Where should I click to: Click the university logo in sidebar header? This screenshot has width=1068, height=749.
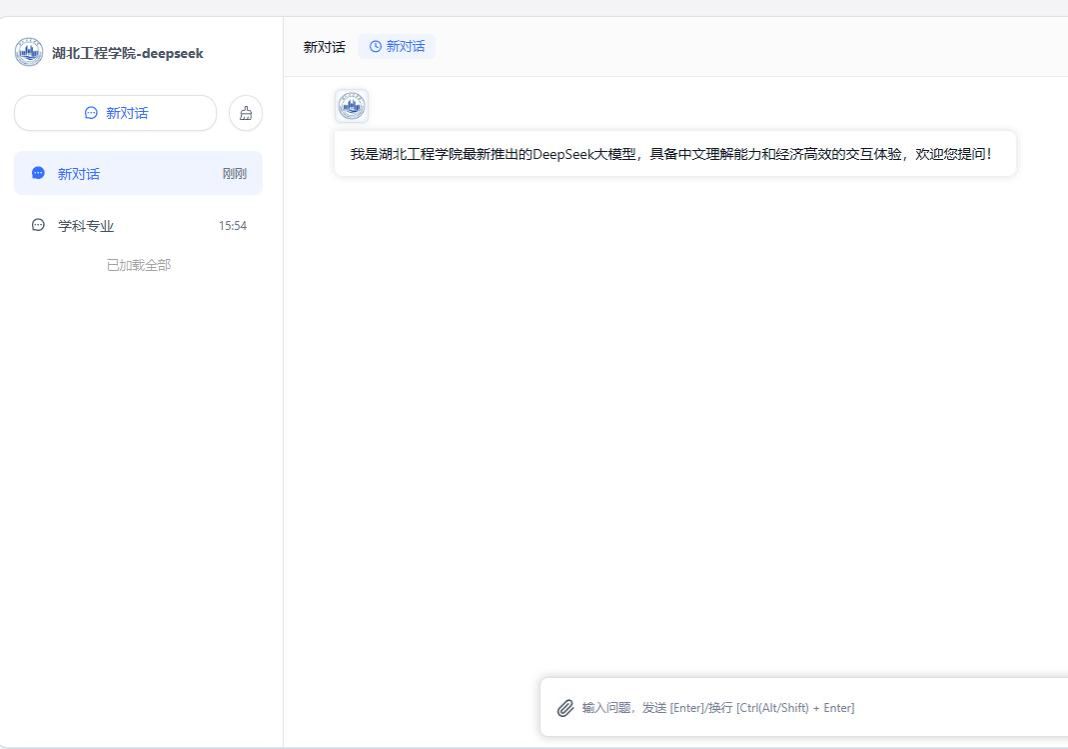tap(29, 53)
